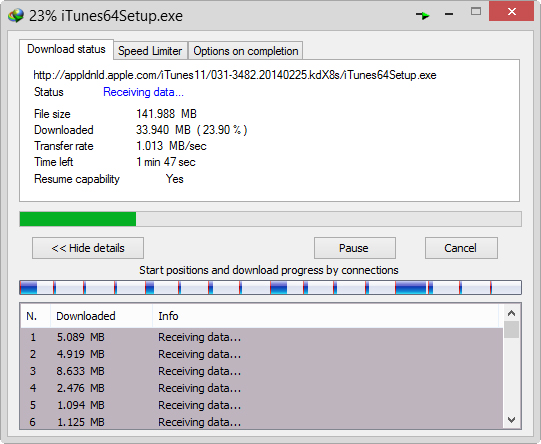Click the transfer rate value 1.013 MB/sec
This screenshot has height=444, width=541.
point(171,146)
